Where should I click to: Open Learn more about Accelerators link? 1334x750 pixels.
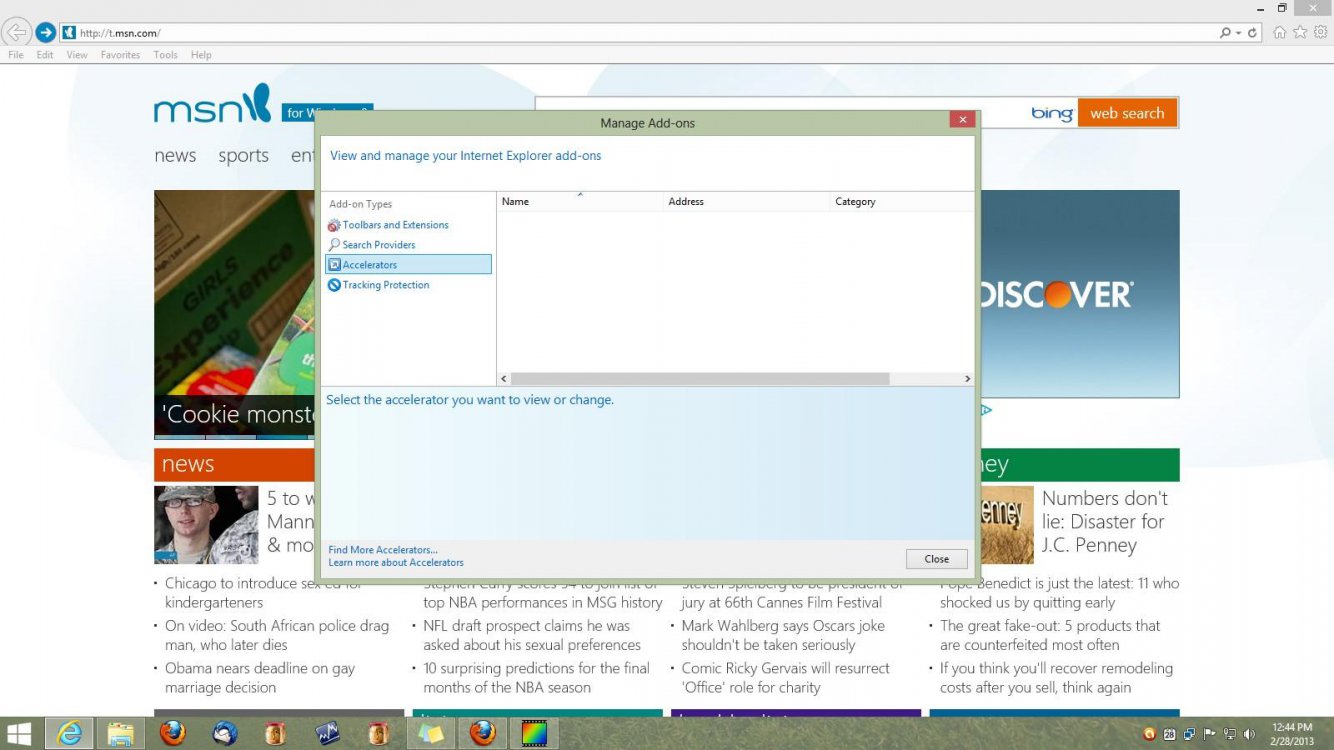coord(396,563)
